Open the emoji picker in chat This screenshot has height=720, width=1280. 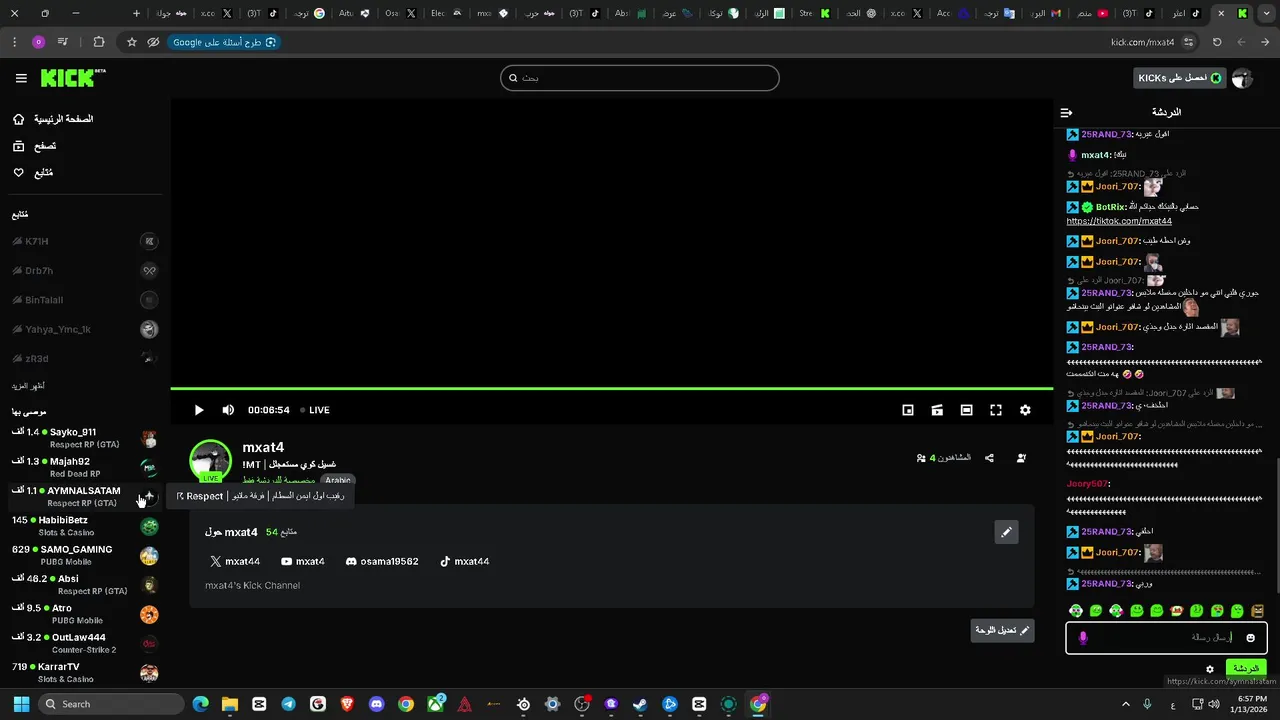coord(1250,638)
